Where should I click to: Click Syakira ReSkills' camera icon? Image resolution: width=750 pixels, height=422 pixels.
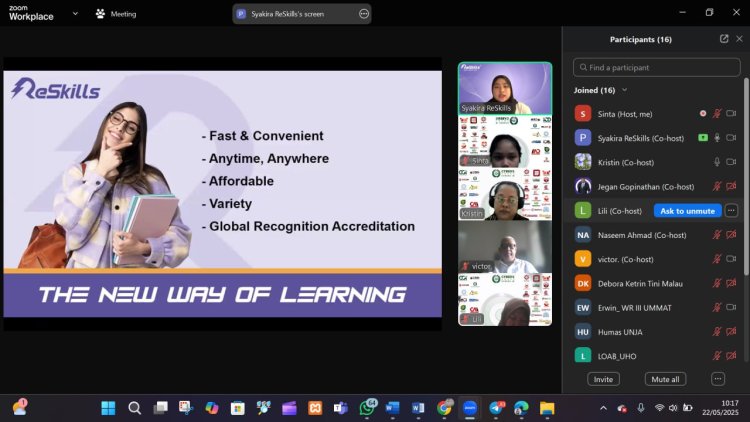point(731,138)
